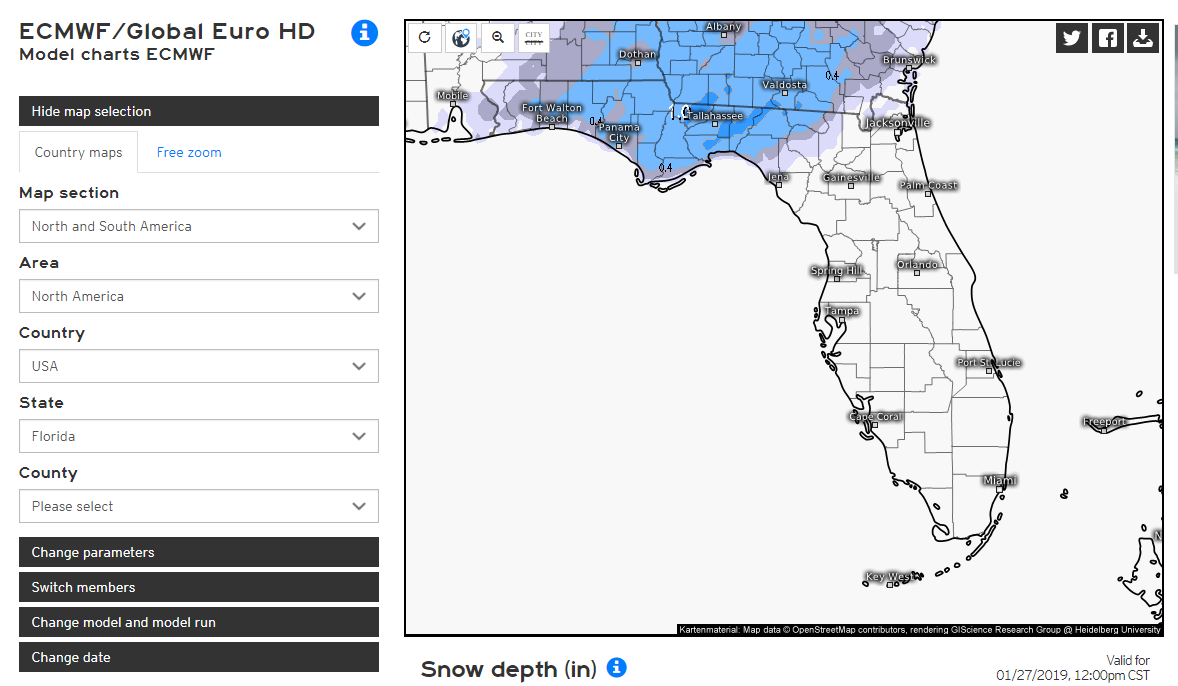Open the County Please select dropdown
Image resolution: width=1178 pixels, height=686 pixels.
(x=199, y=506)
